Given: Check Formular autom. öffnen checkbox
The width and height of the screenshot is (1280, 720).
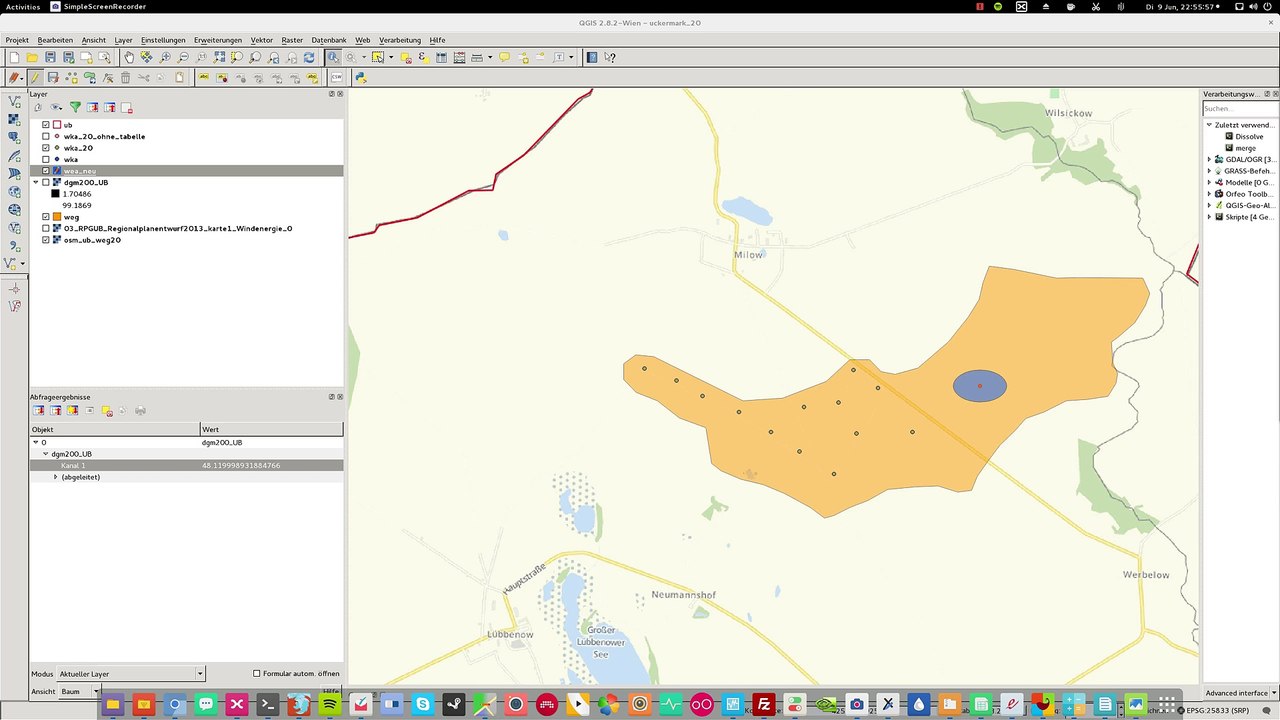Looking at the screenshot, I should [257, 673].
